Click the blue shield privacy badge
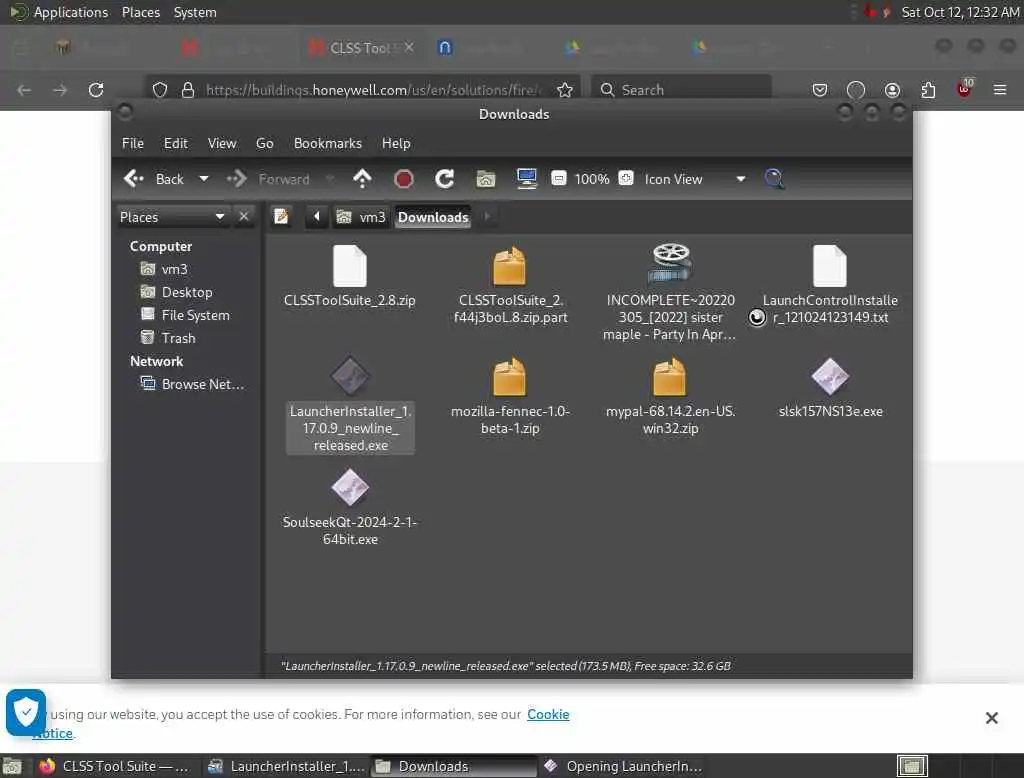 pos(26,712)
